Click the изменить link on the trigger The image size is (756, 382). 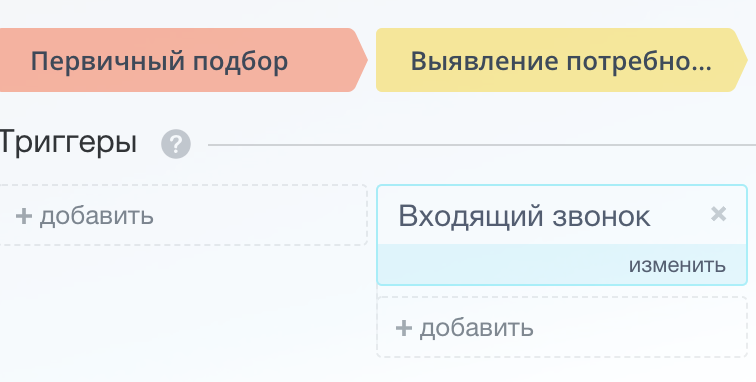coord(677,265)
